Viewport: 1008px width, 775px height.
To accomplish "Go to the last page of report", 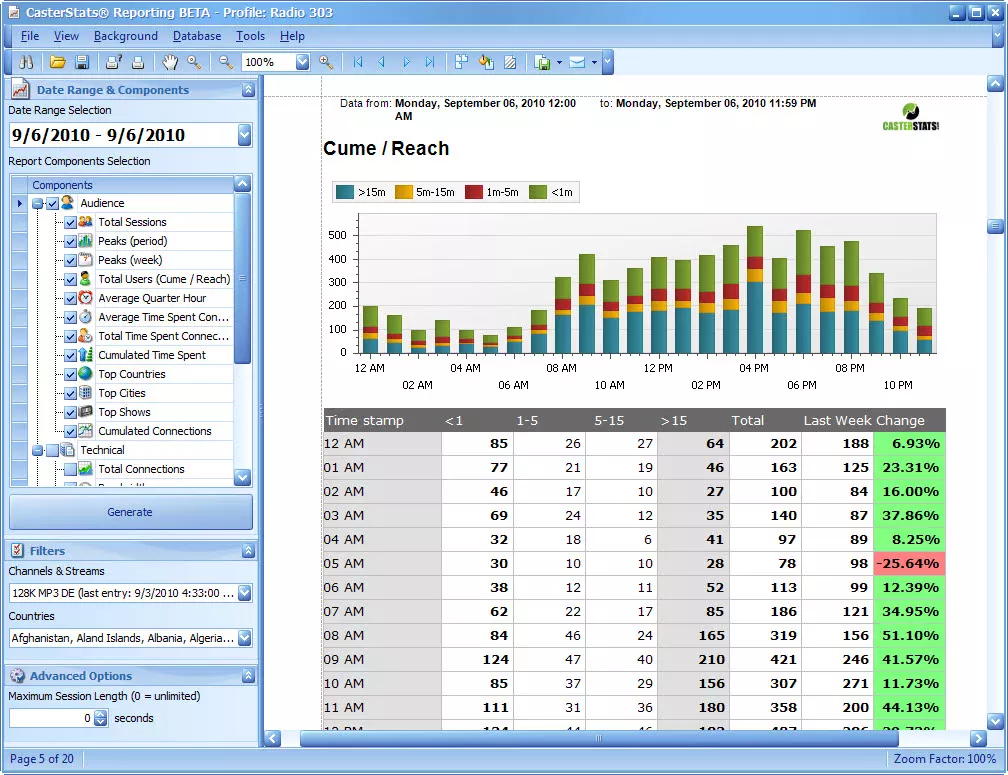I will point(430,62).
